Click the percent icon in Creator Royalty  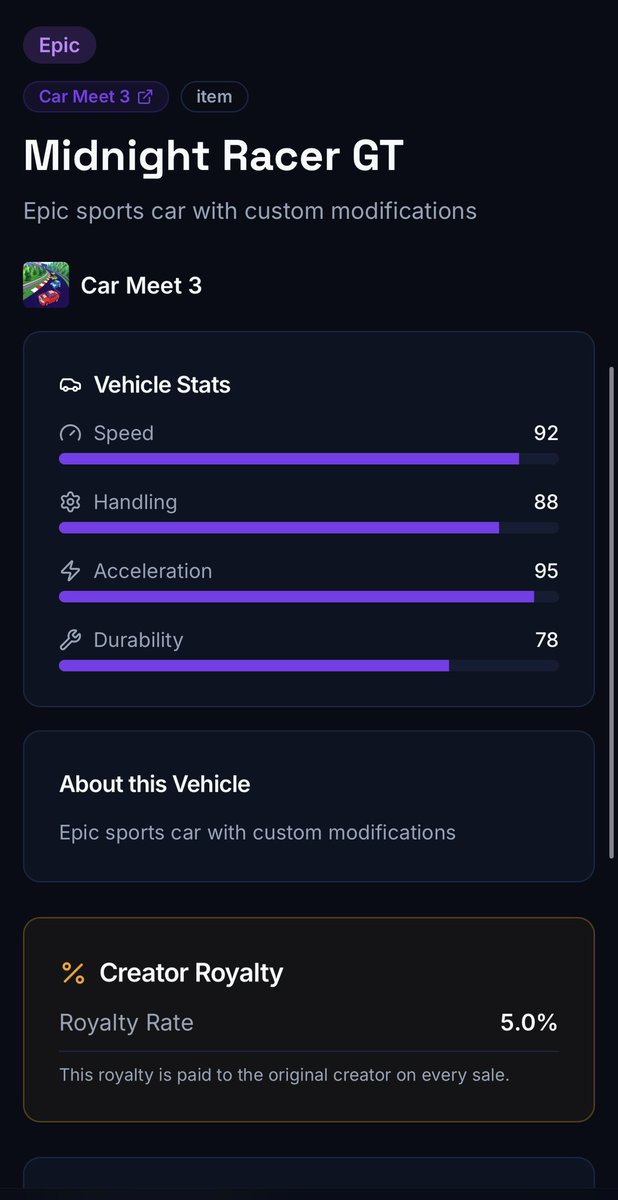pyautogui.click(x=73, y=973)
